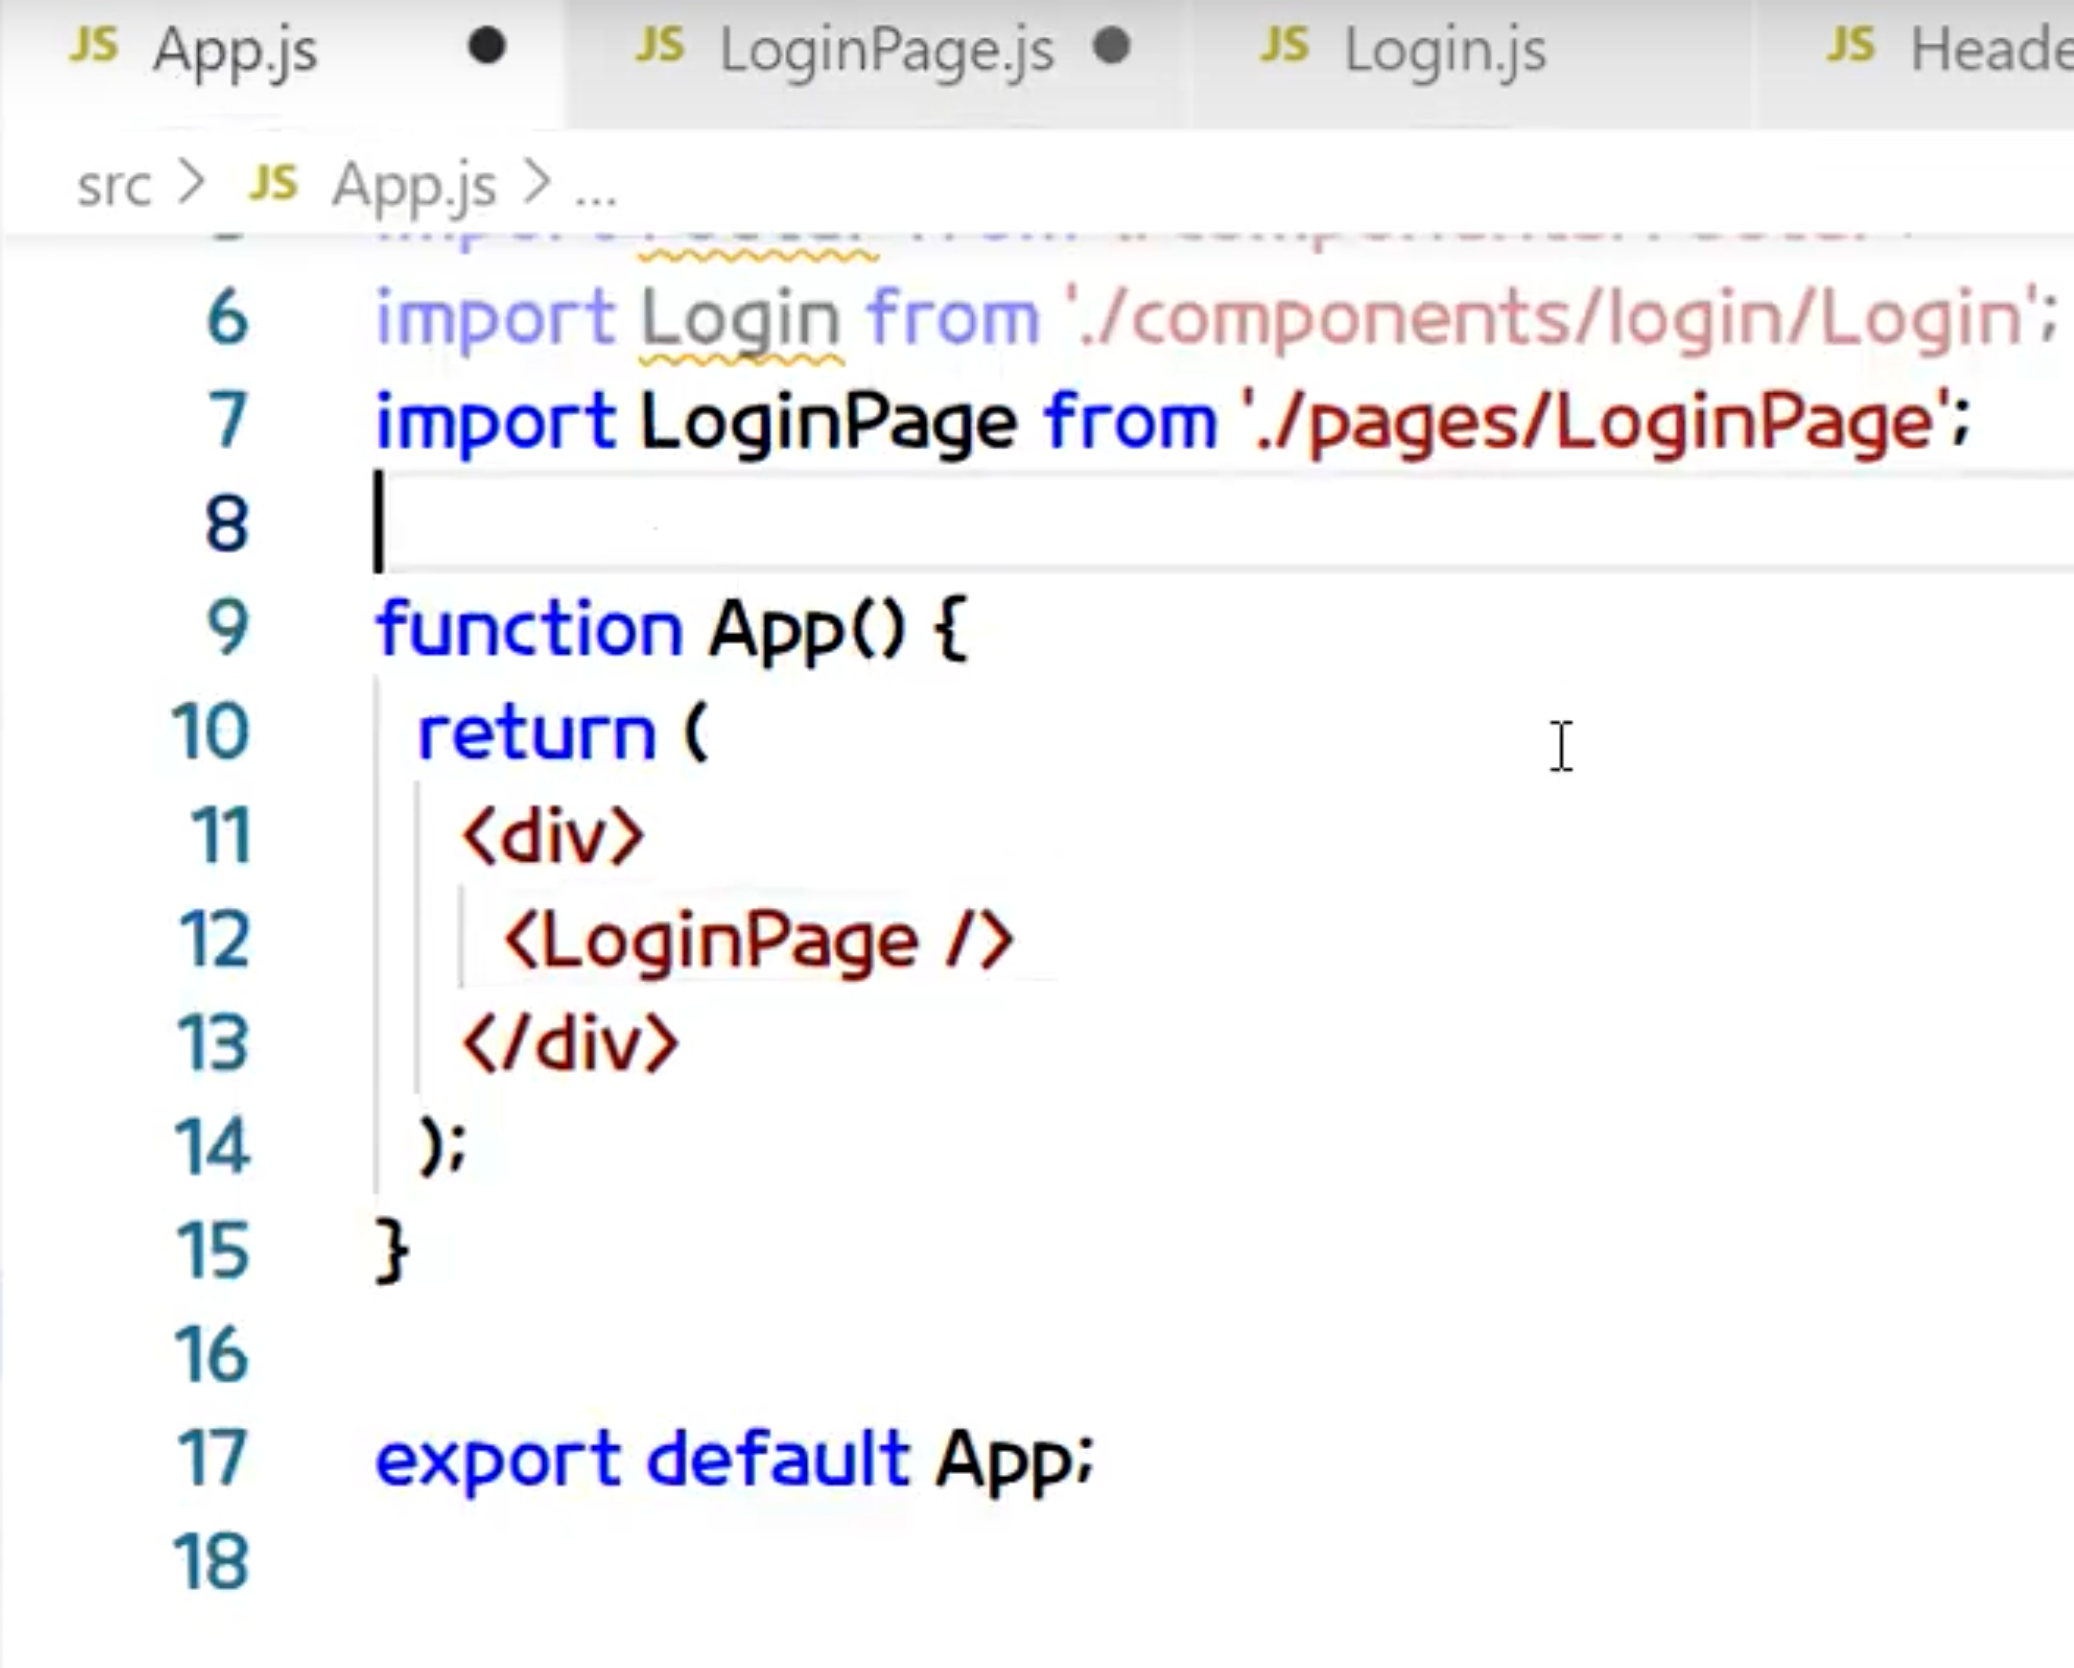Click line number 7 in gutter
The image size is (2074, 1668).
[x=227, y=421]
